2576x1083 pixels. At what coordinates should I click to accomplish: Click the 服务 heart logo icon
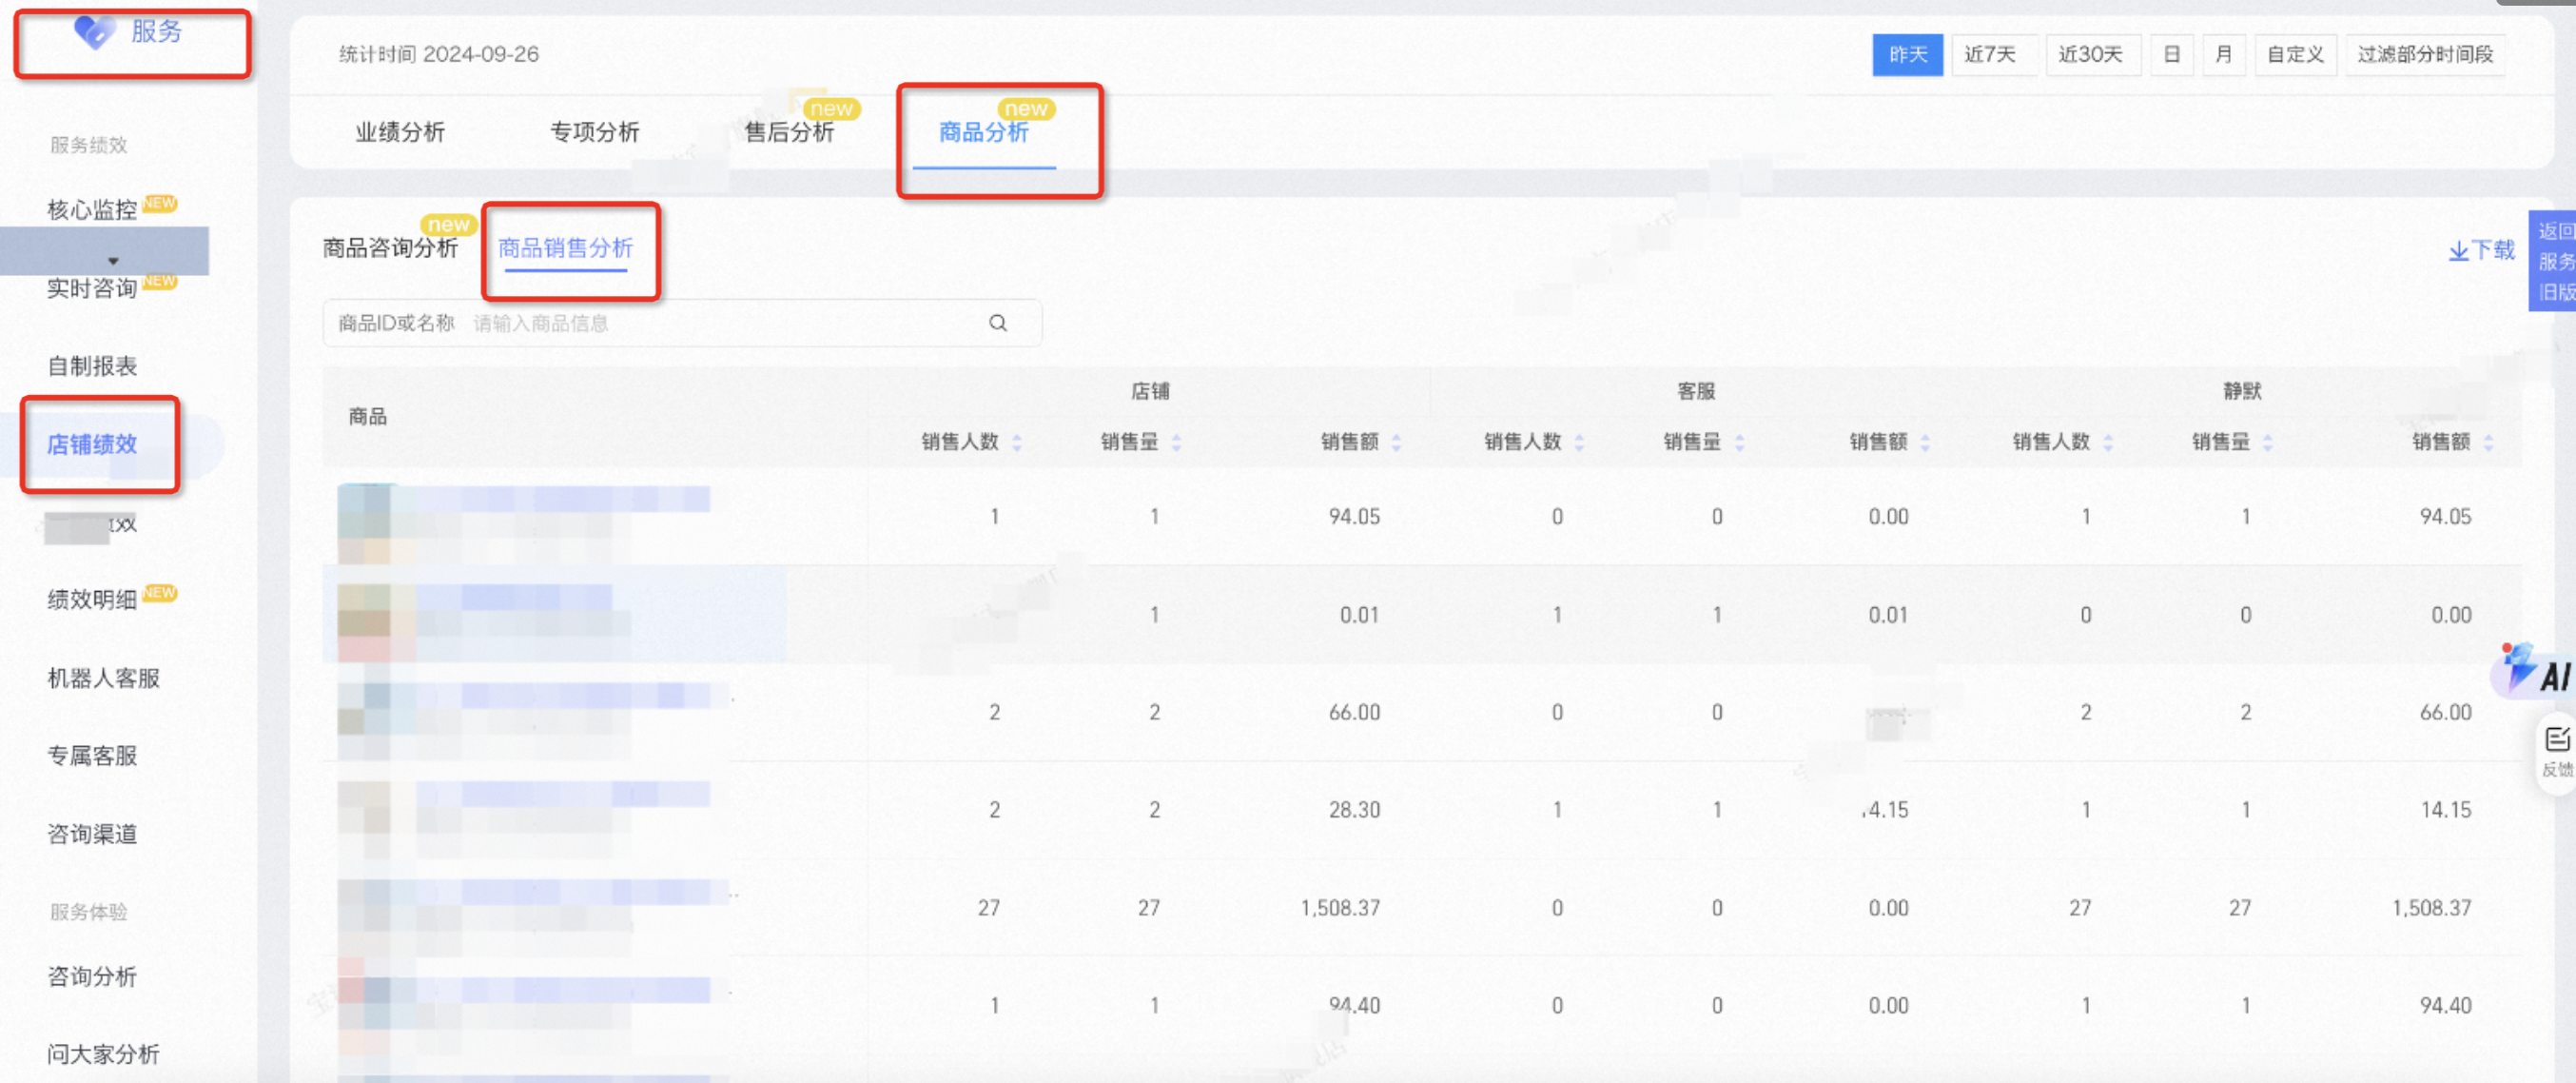point(95,32)
